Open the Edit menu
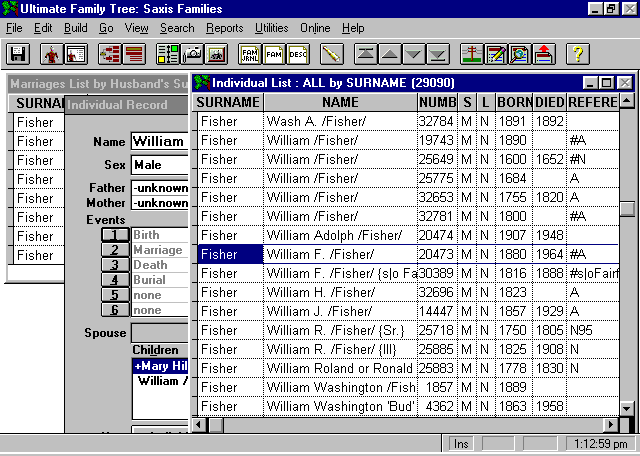The width and height of the screenshot is (640, 456). pyautogui.click(x=43, y=28)
